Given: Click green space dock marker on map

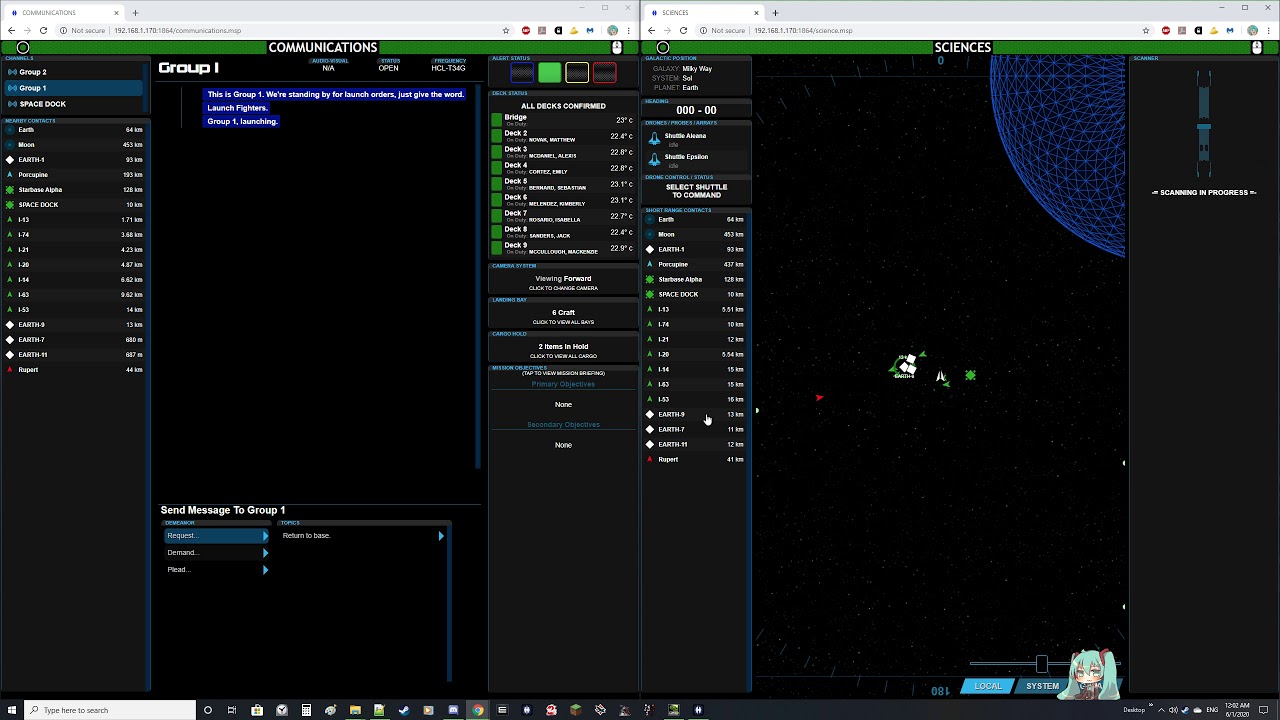Looking at the screenshot, I should pyautogui.click(x=970, y=376).
